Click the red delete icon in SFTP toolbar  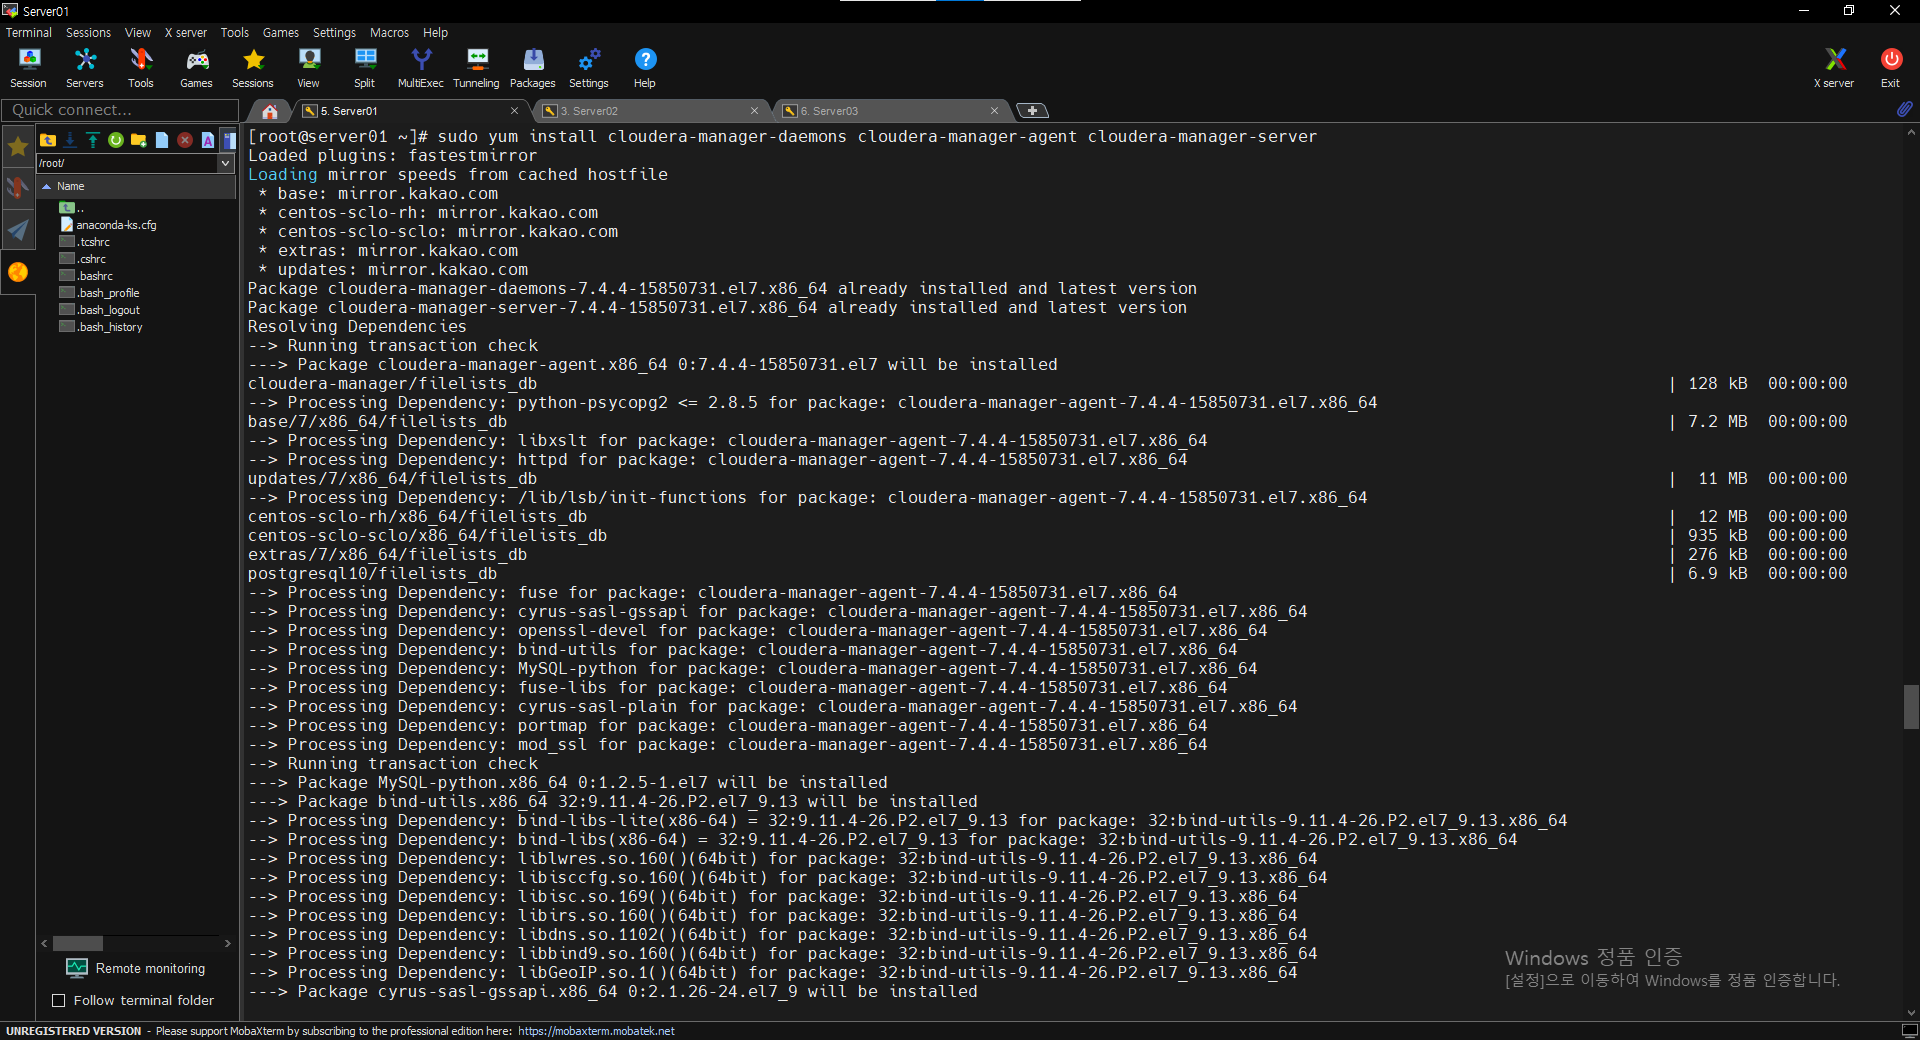pos(185,140)
